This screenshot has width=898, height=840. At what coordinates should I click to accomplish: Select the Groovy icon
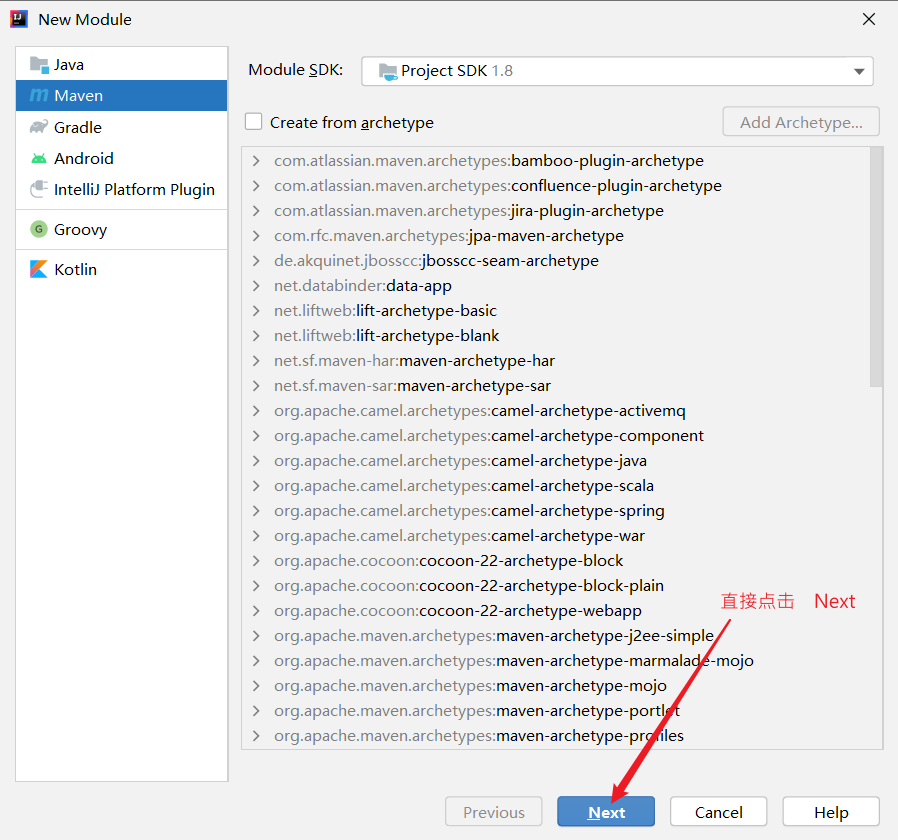tap(39, 229)
